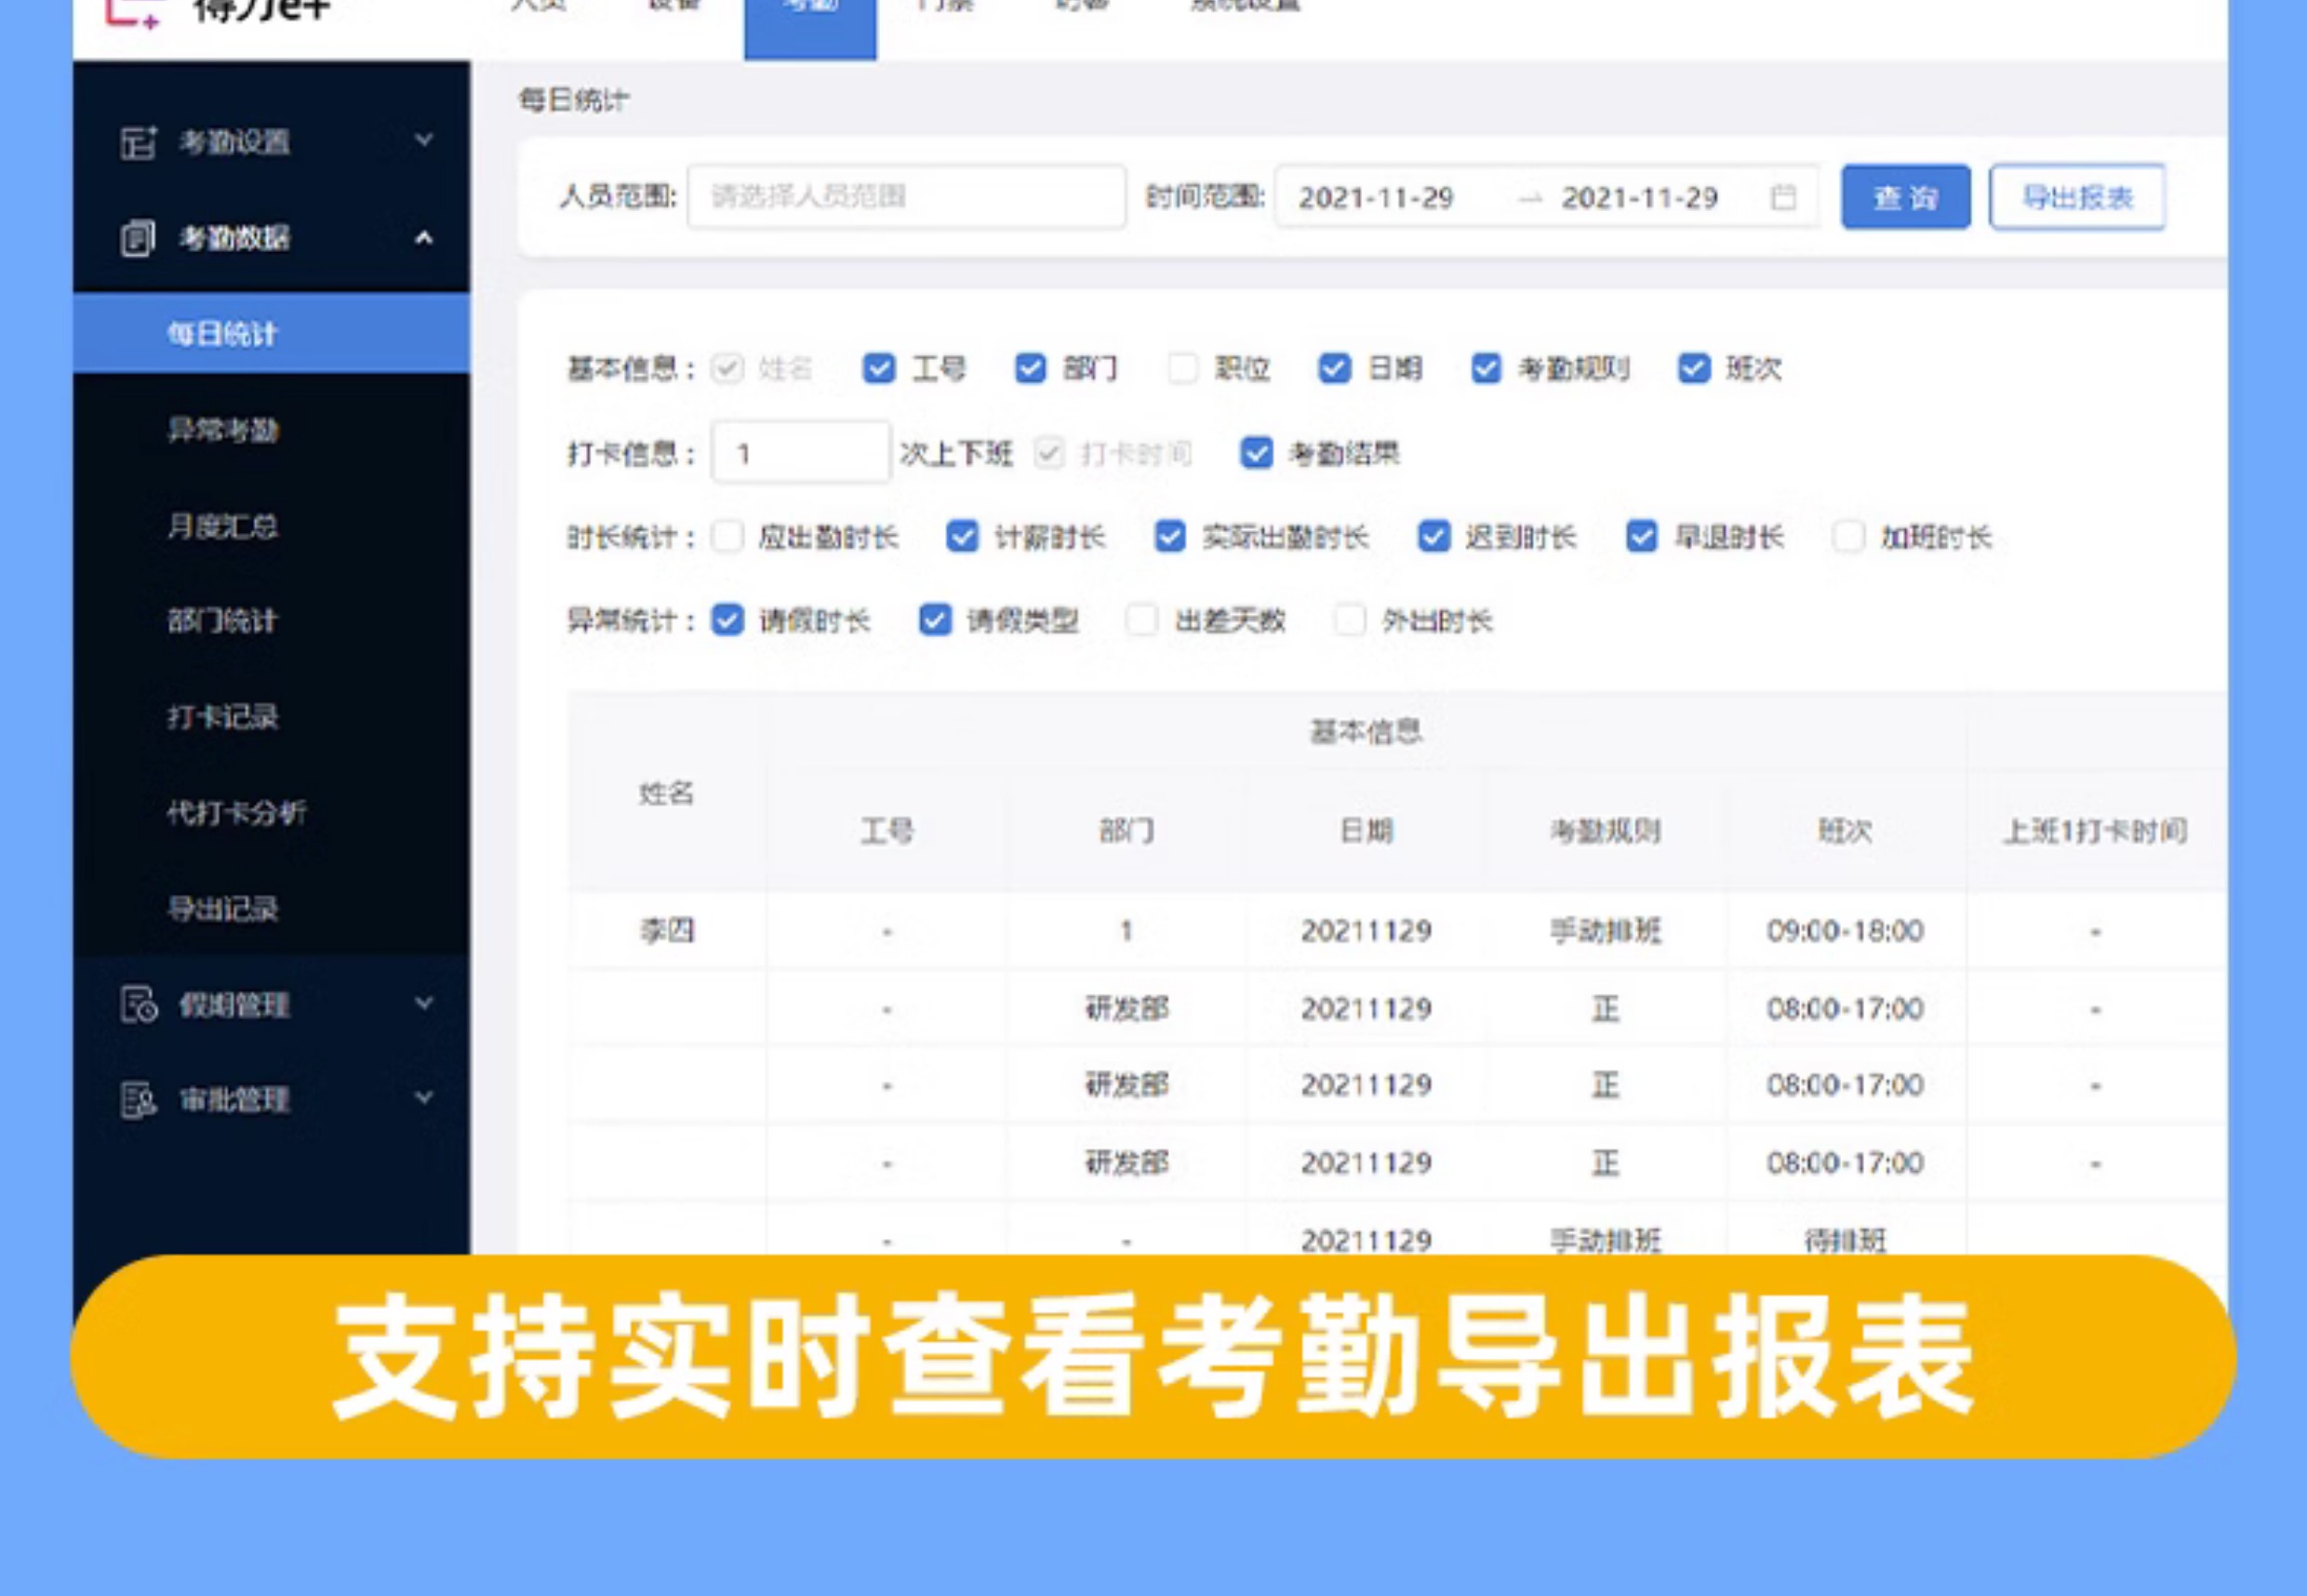Viewport: 2307px width, 1596px height.
Task: Uncheck the 工号 checkbox
Action: click(x=878, y=369)
